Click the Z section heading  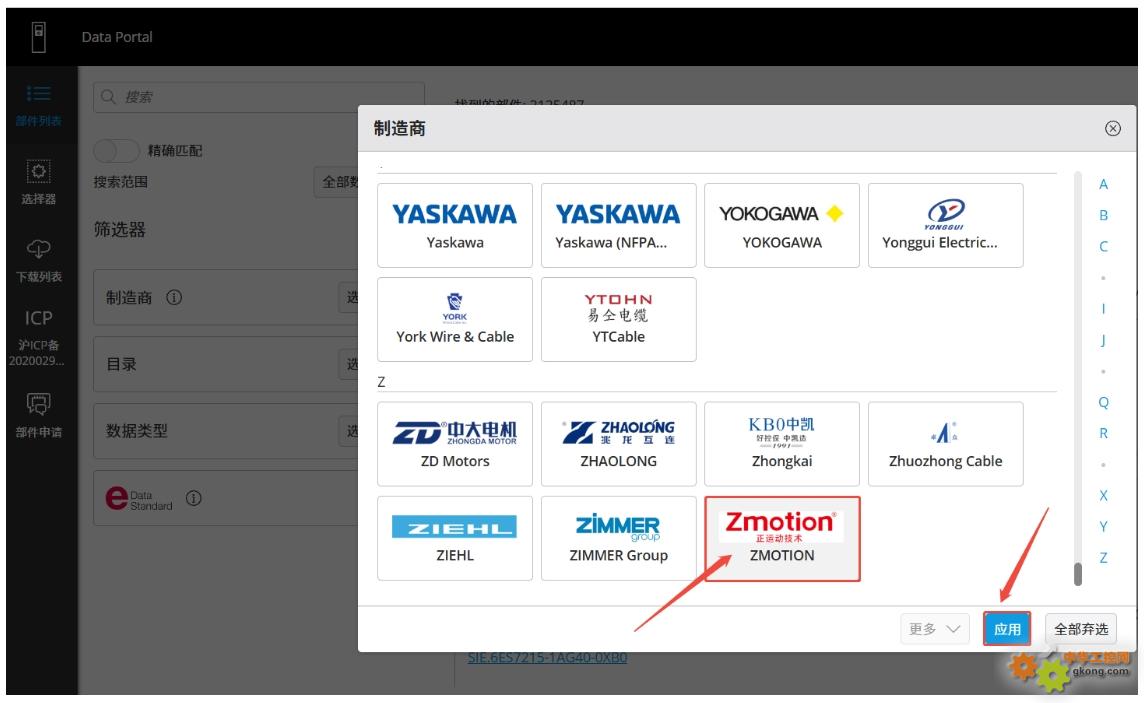(381, 382)
